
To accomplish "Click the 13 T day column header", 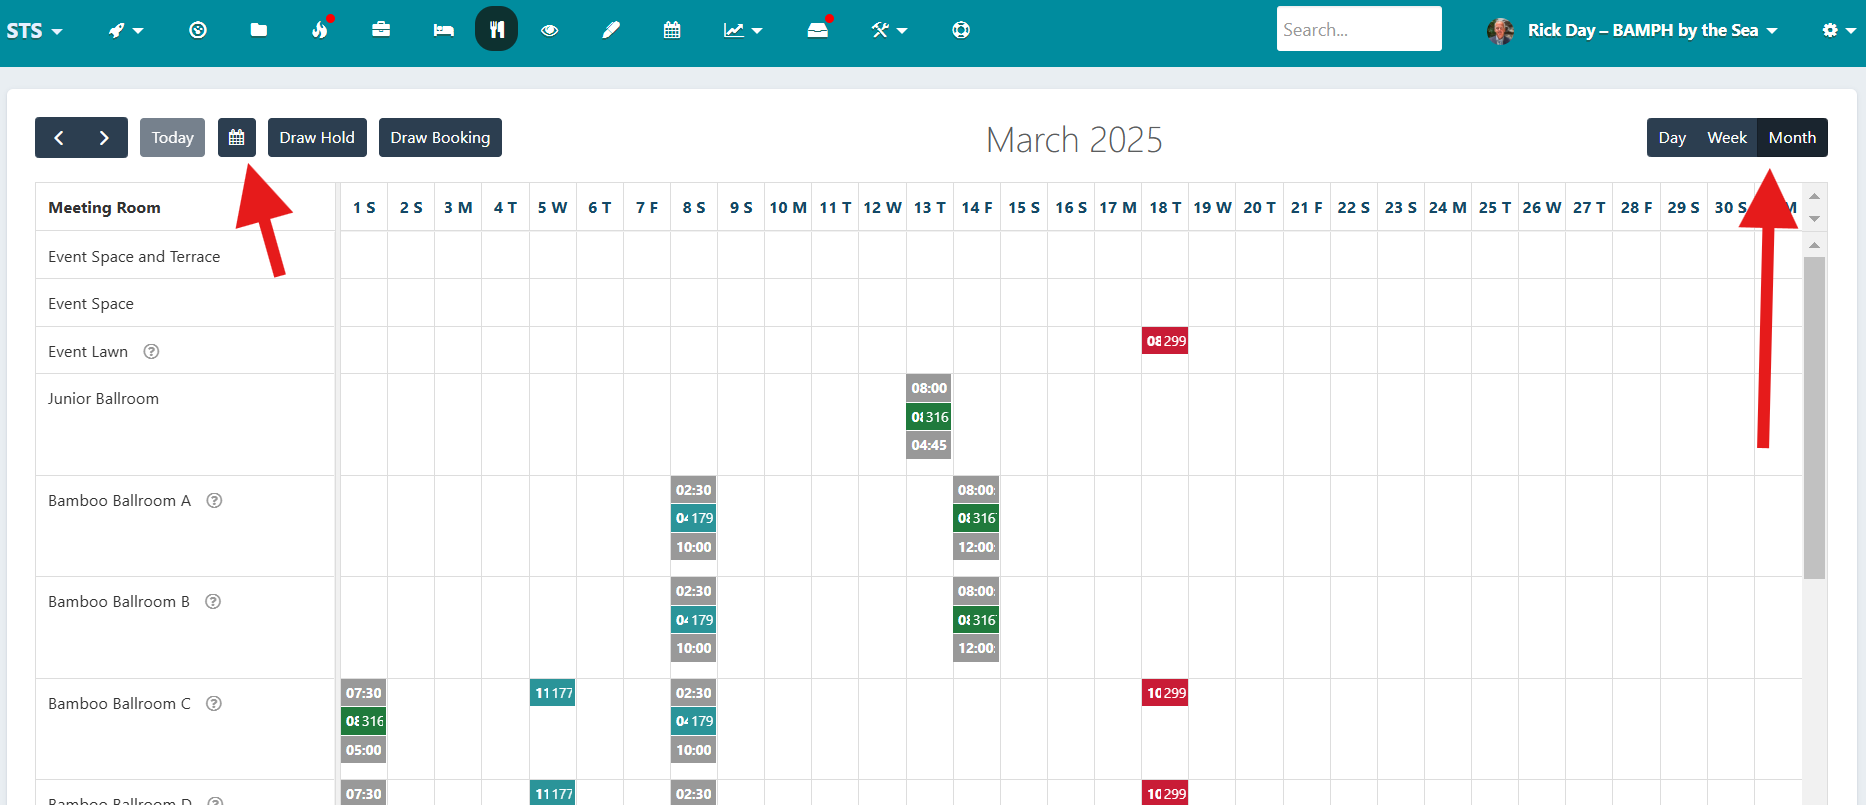I will pyautogui.click(x=929, y=208).
